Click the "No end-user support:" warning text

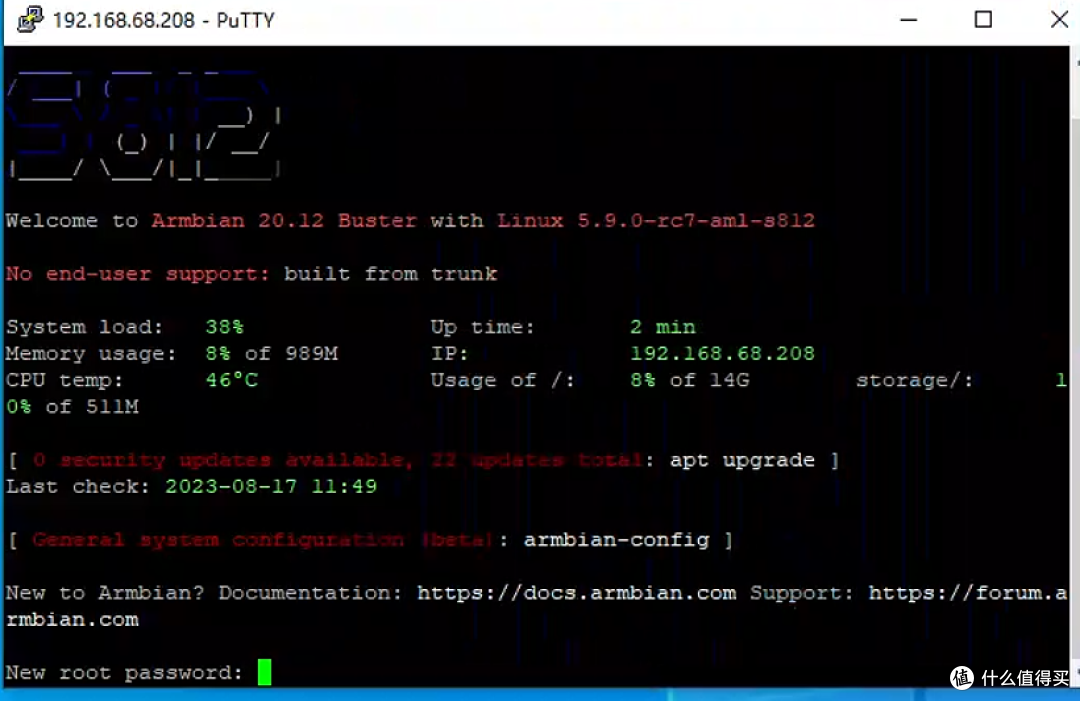point(138,274)
